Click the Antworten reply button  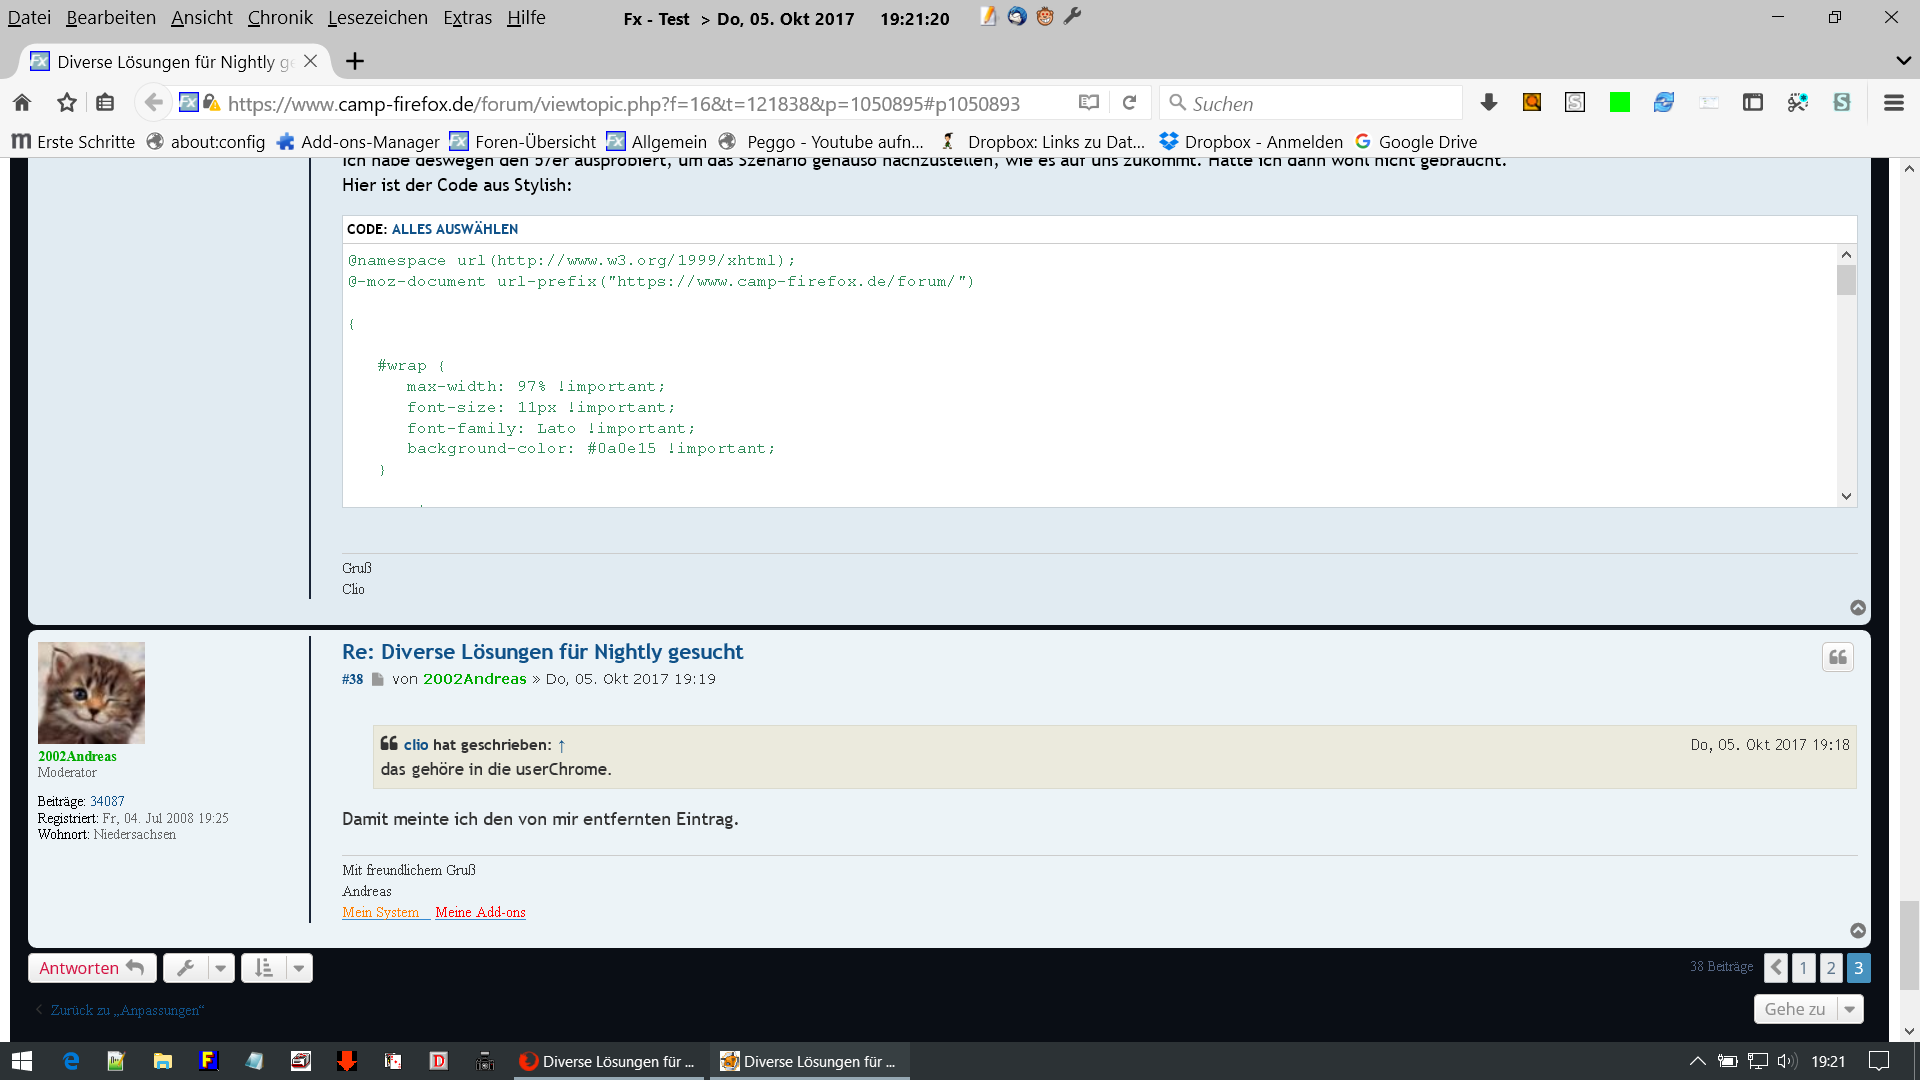tap(91, 968)
